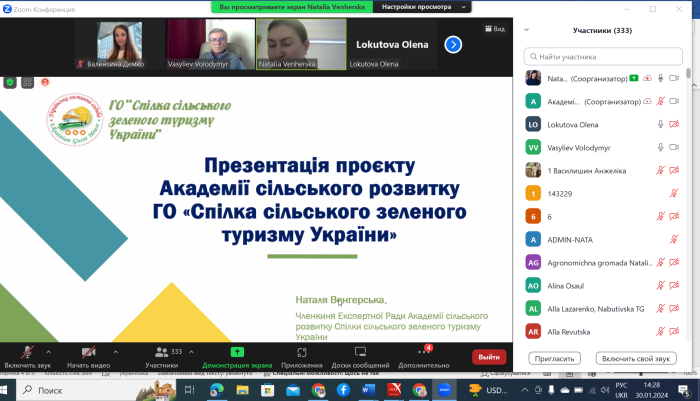Click the Дополнительно more options icon

pos(423,352)
